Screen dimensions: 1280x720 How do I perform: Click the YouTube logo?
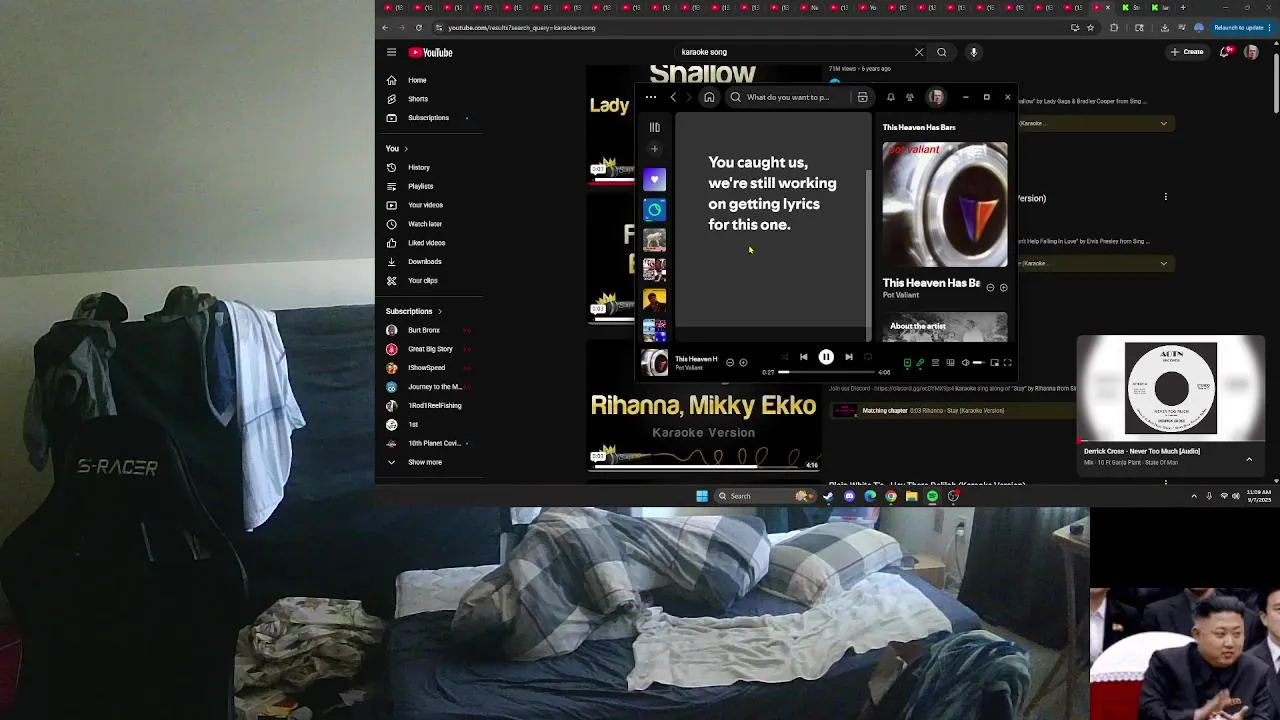431,52
